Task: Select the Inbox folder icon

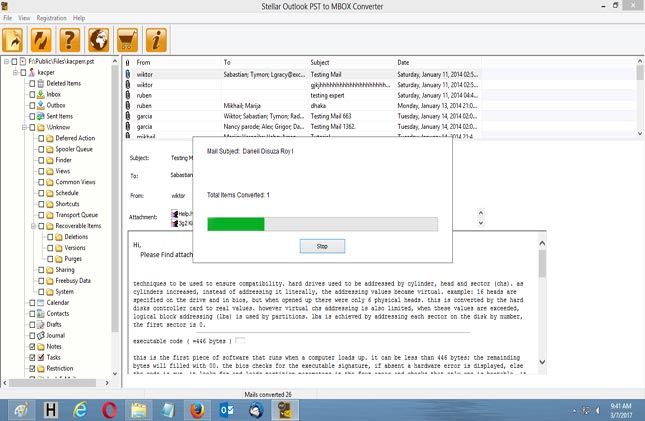Action: (41, 94)
